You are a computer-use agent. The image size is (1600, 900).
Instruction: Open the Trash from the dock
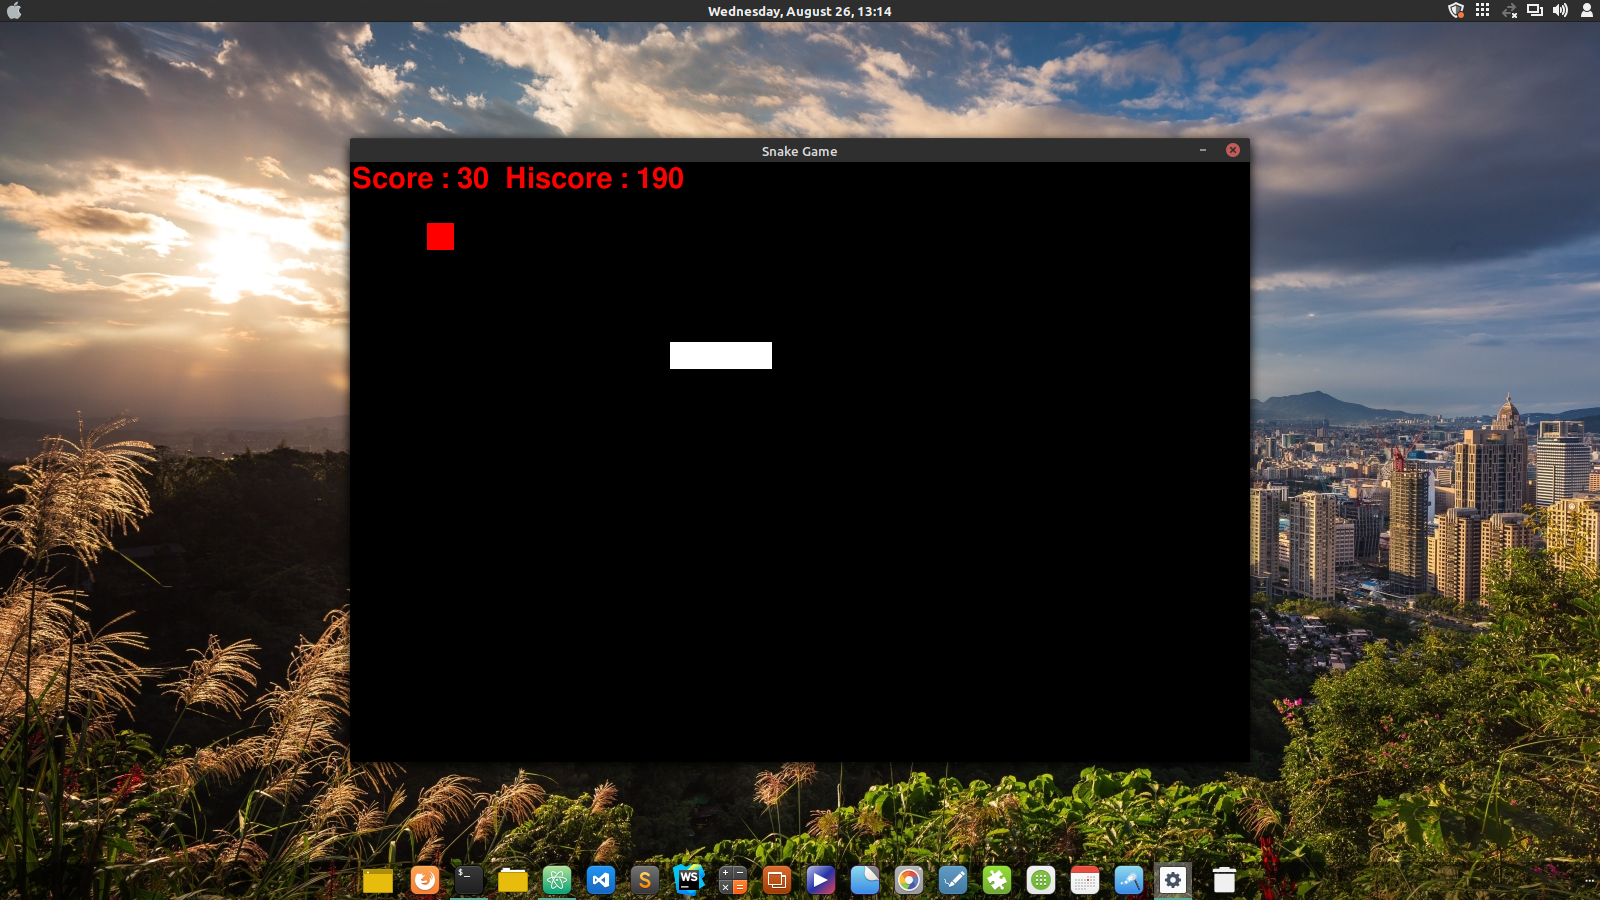pos(1226,881)
